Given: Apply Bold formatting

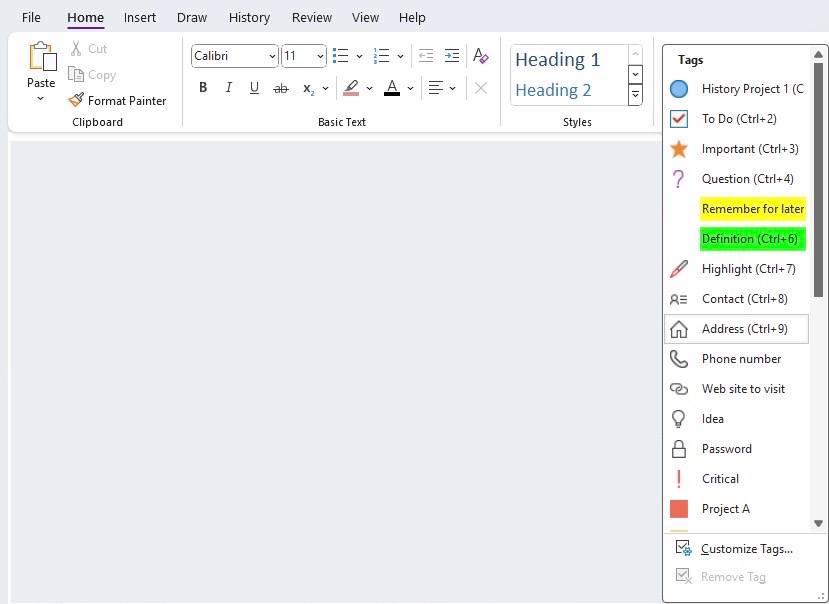Looking at the screenshot, I should 203,88.
